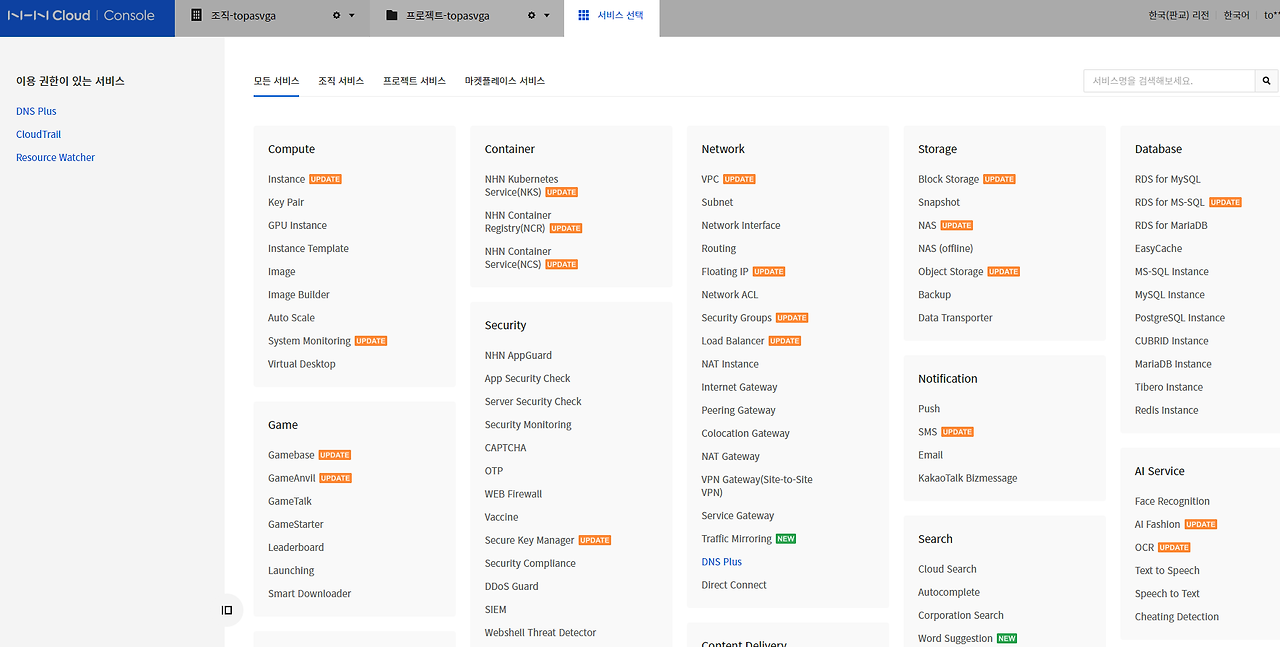Open the VPC service
This screenshot has height=647, width=1280.
[710, 180]
